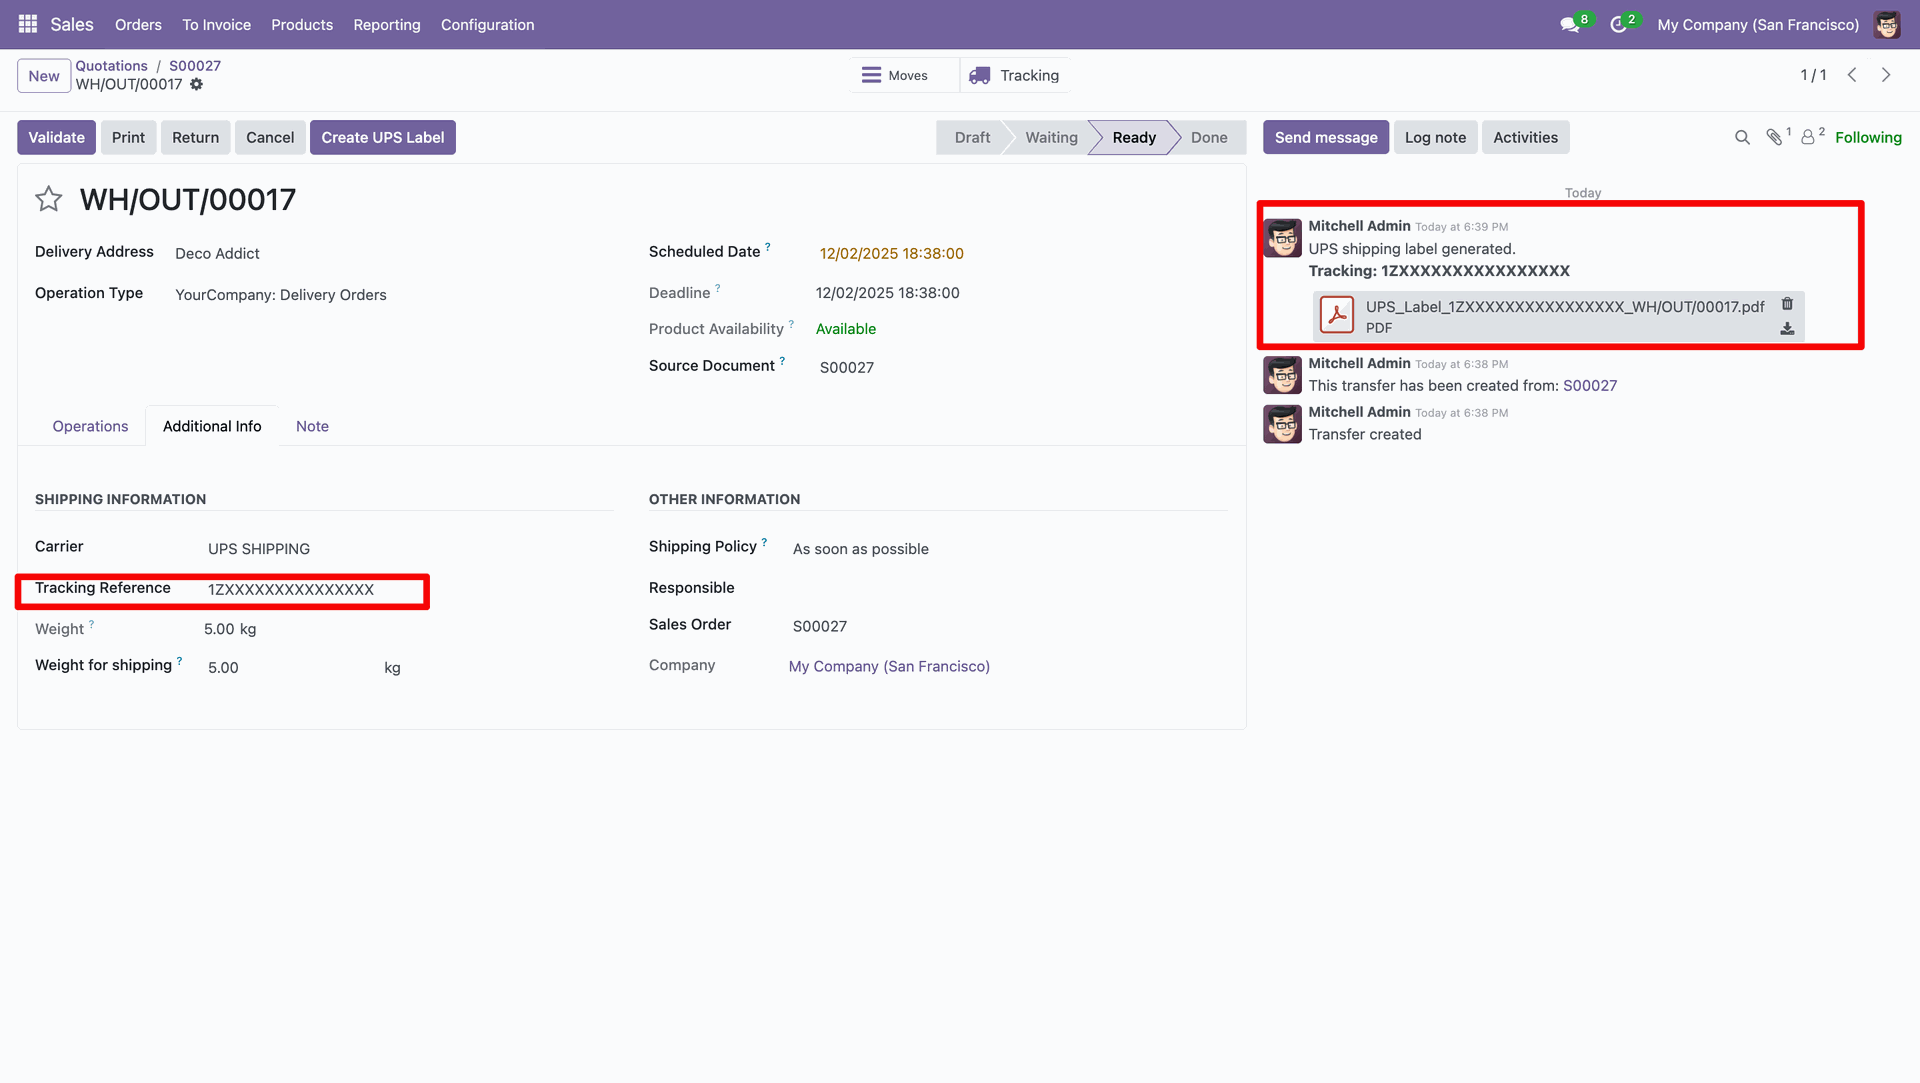Open the Tracking truck smart button
This screenshot has width=1920, height=1083.
[1015, 75]
